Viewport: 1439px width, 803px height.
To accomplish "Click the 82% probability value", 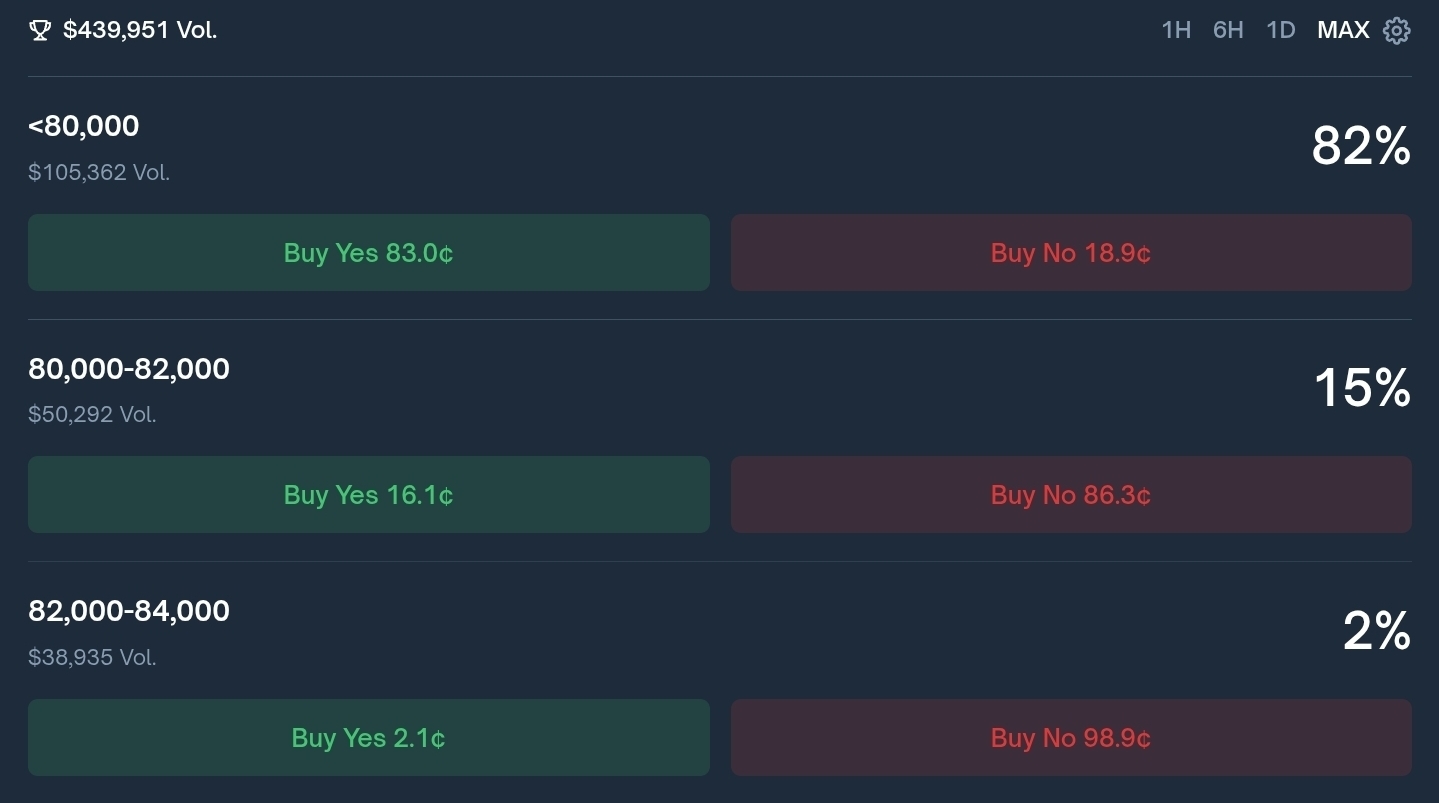I will tap(1361, 147).
